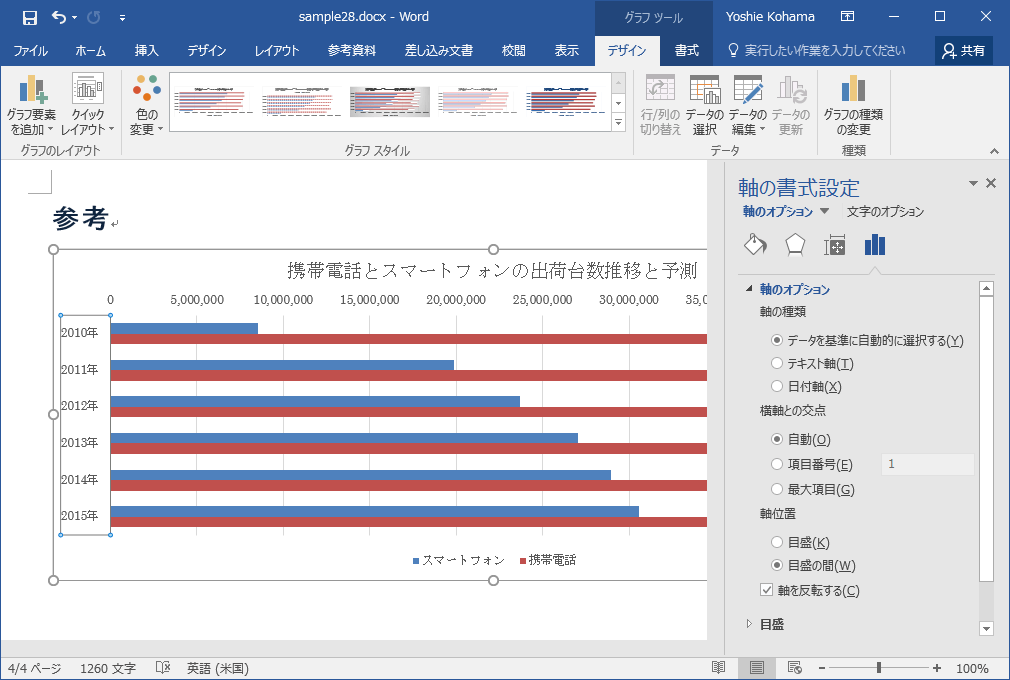Viewport: 1010px width, 680px height.
Task: Select the 最大項目 radio button
Action: [x=777, y=489]
